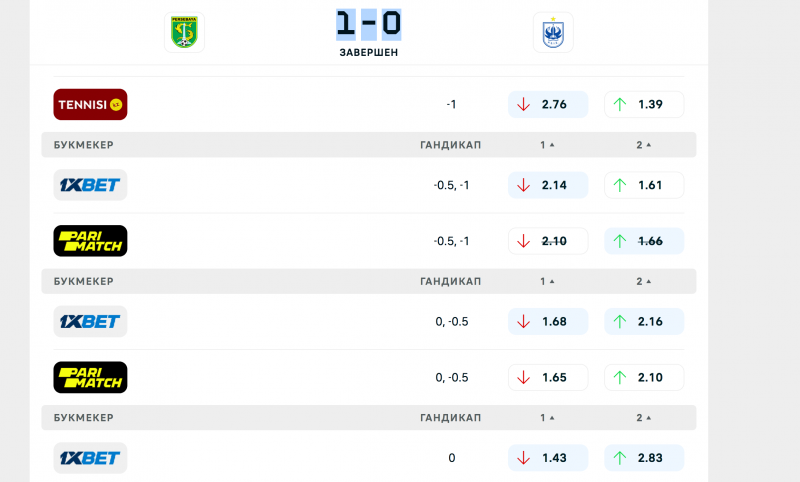Select Parimatch odds 1.65
The width and height of the screenshot is (800, 482).
(x=547, y=377)
